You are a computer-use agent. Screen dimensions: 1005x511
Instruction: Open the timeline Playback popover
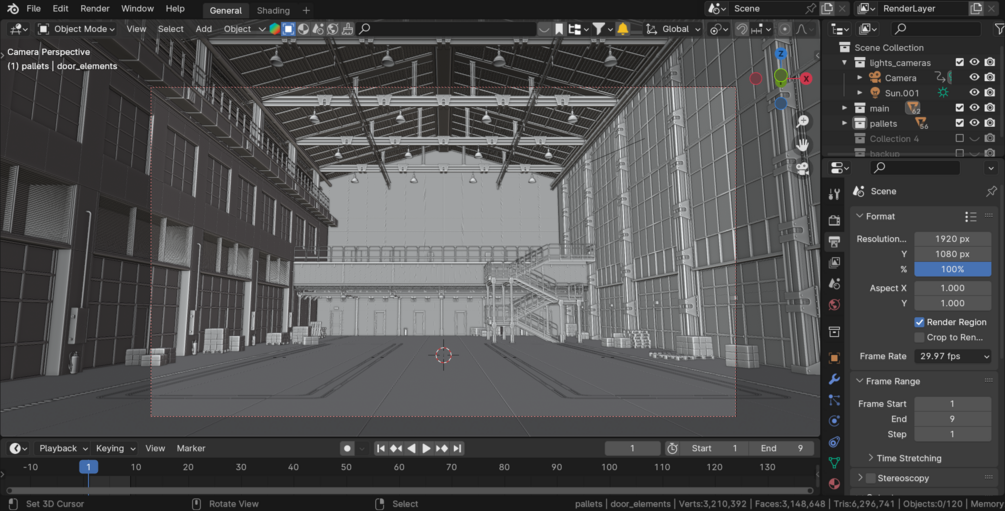(62, 448)
